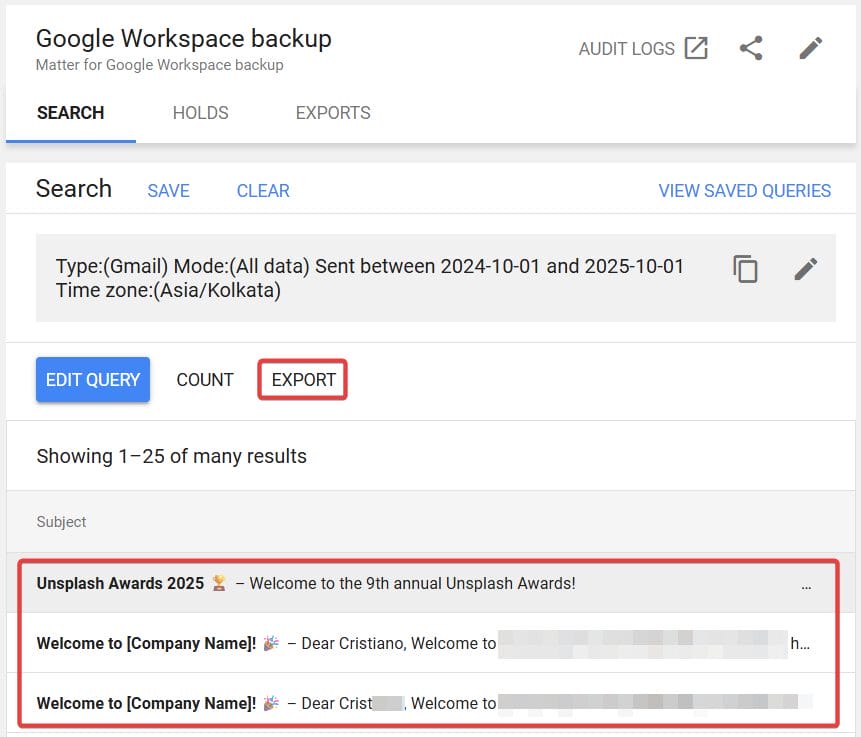Click the Count button
This screenshot has height=737, width=861.
[x=205, y=380]
